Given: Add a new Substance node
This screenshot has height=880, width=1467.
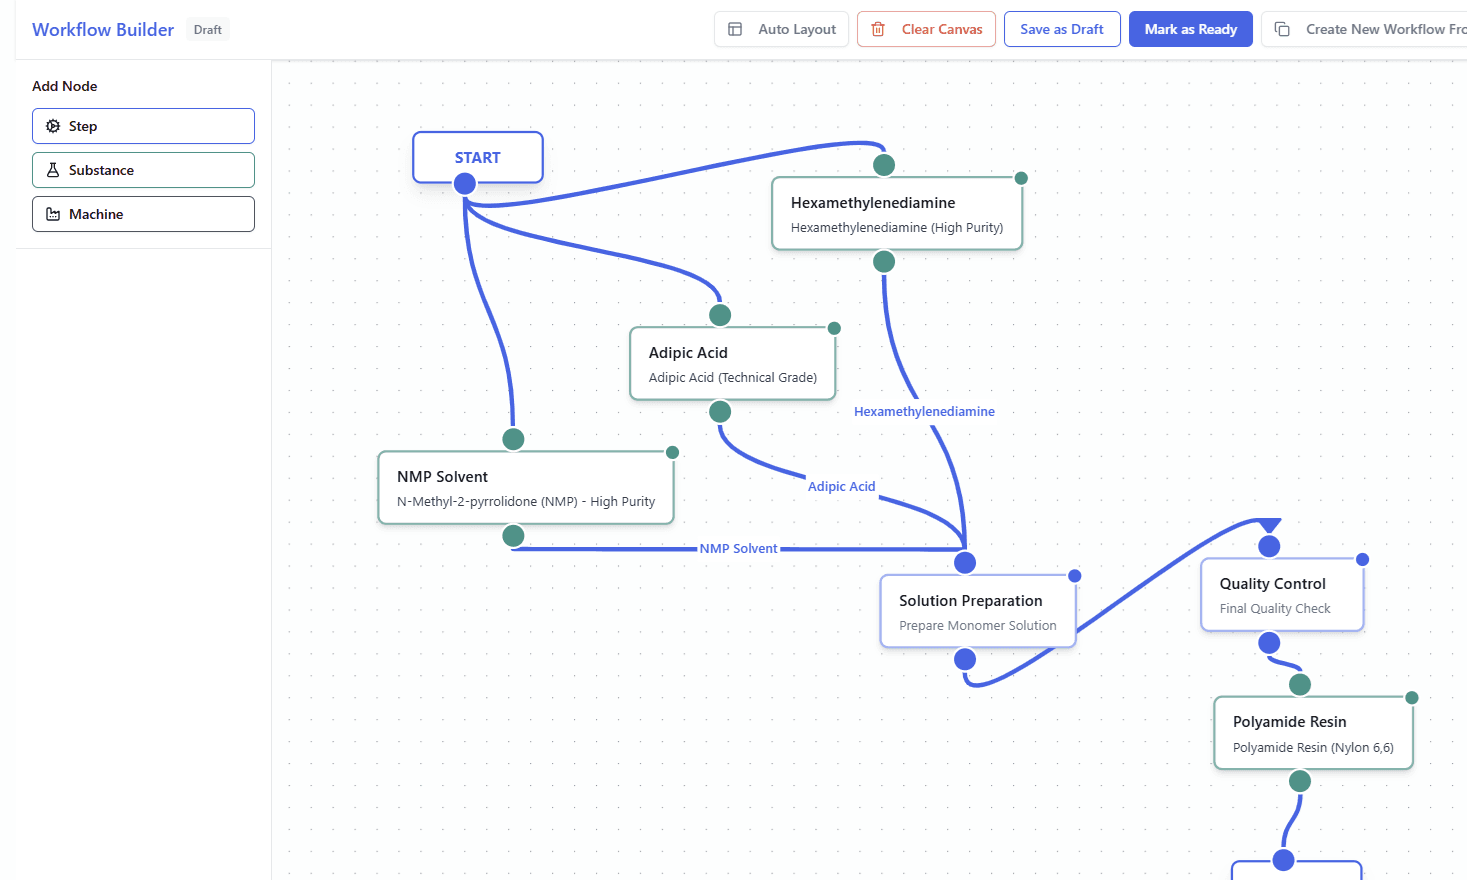Looking at the screenshot, I should click(143, 170).
